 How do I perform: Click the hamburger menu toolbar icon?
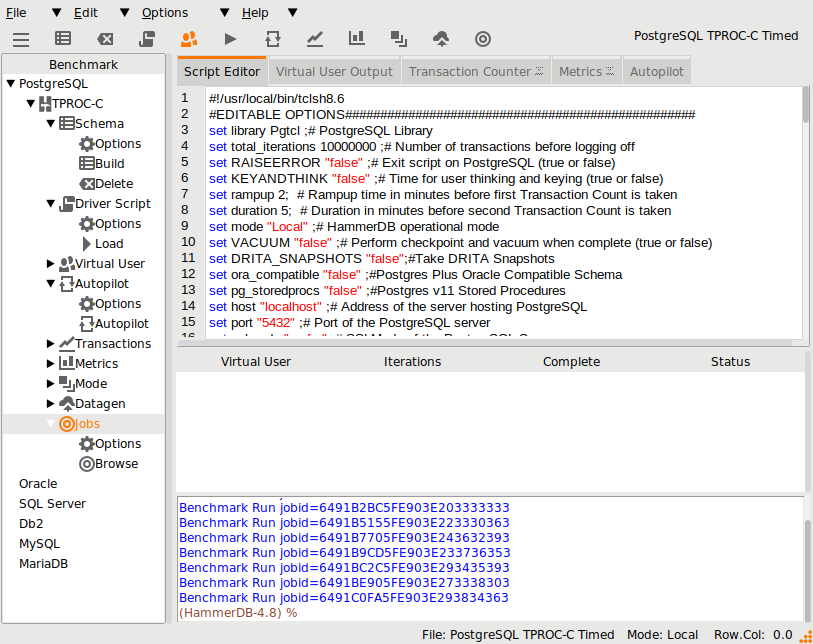tap(21, 39)
